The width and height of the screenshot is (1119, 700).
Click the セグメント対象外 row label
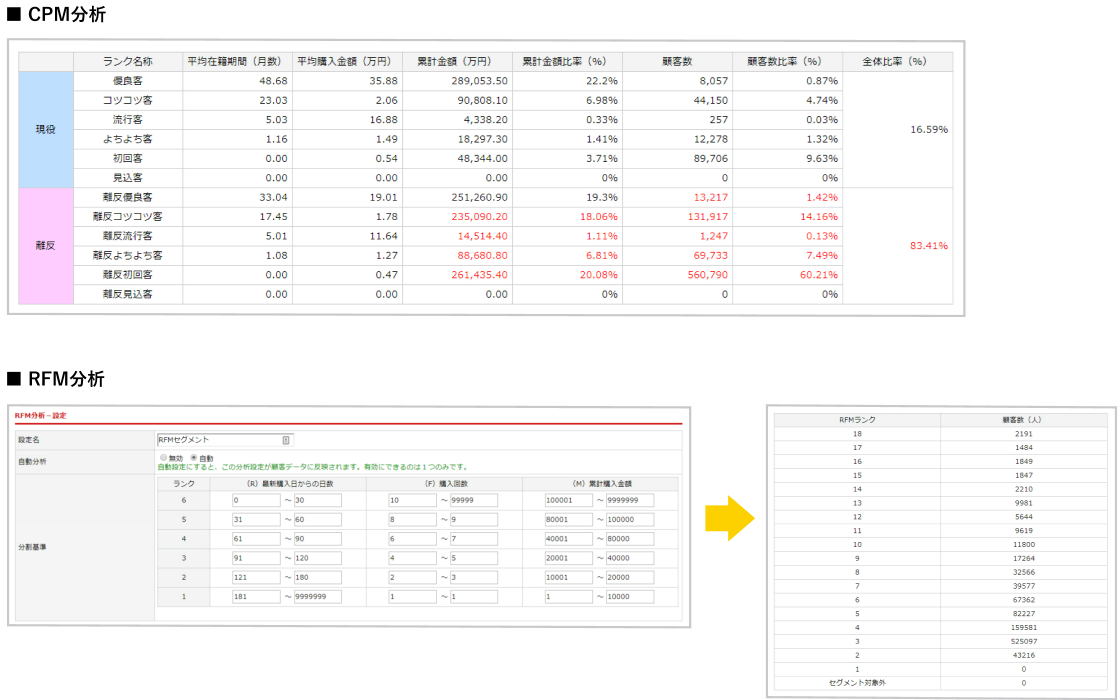click(857, 683)
